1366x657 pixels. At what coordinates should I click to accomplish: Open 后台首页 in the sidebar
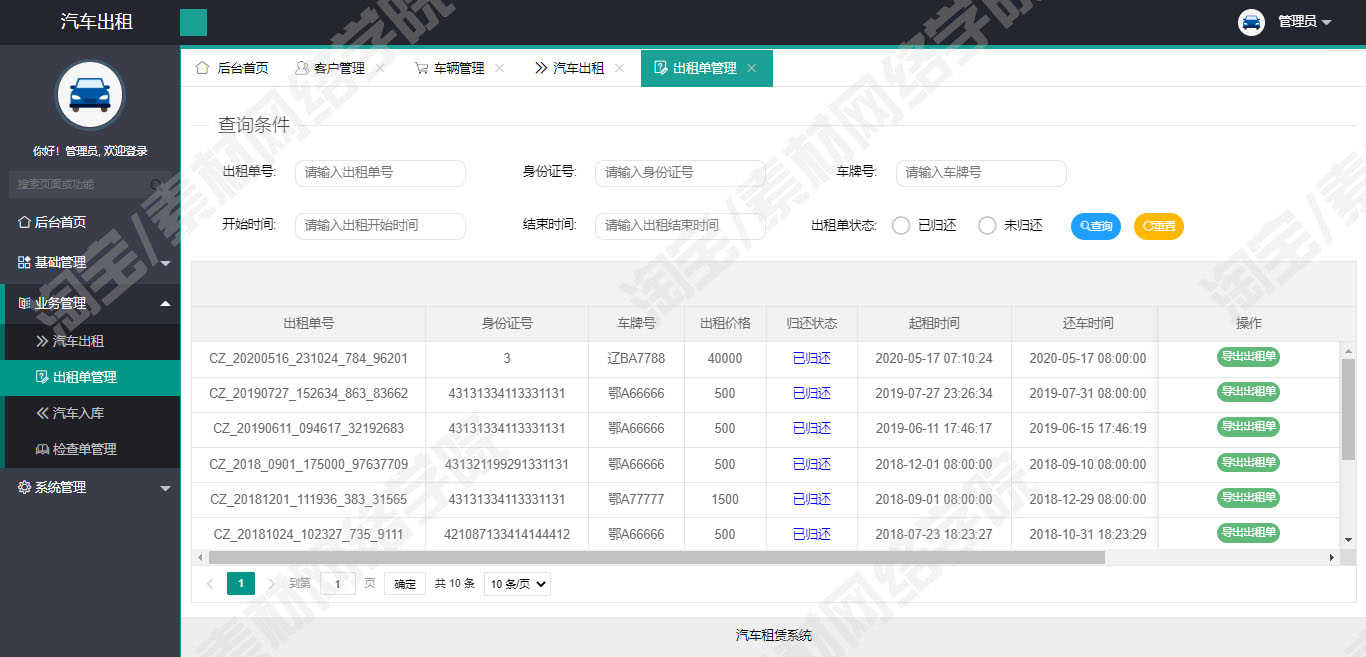point(90,222)
